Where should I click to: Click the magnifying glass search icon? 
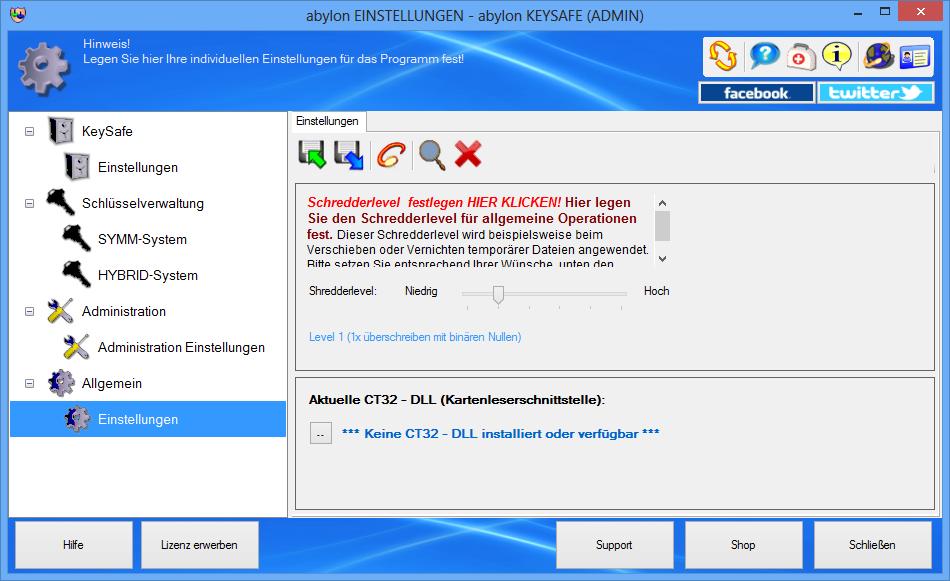[x=432, y=154]
